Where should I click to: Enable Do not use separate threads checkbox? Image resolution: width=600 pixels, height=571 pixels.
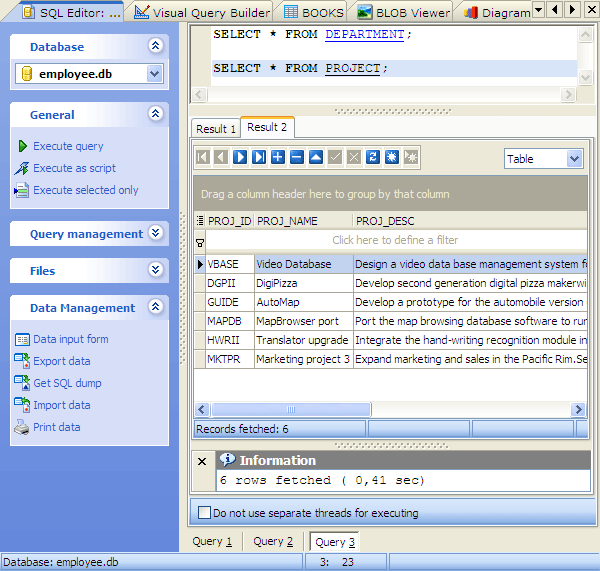(x=204, y=512)
